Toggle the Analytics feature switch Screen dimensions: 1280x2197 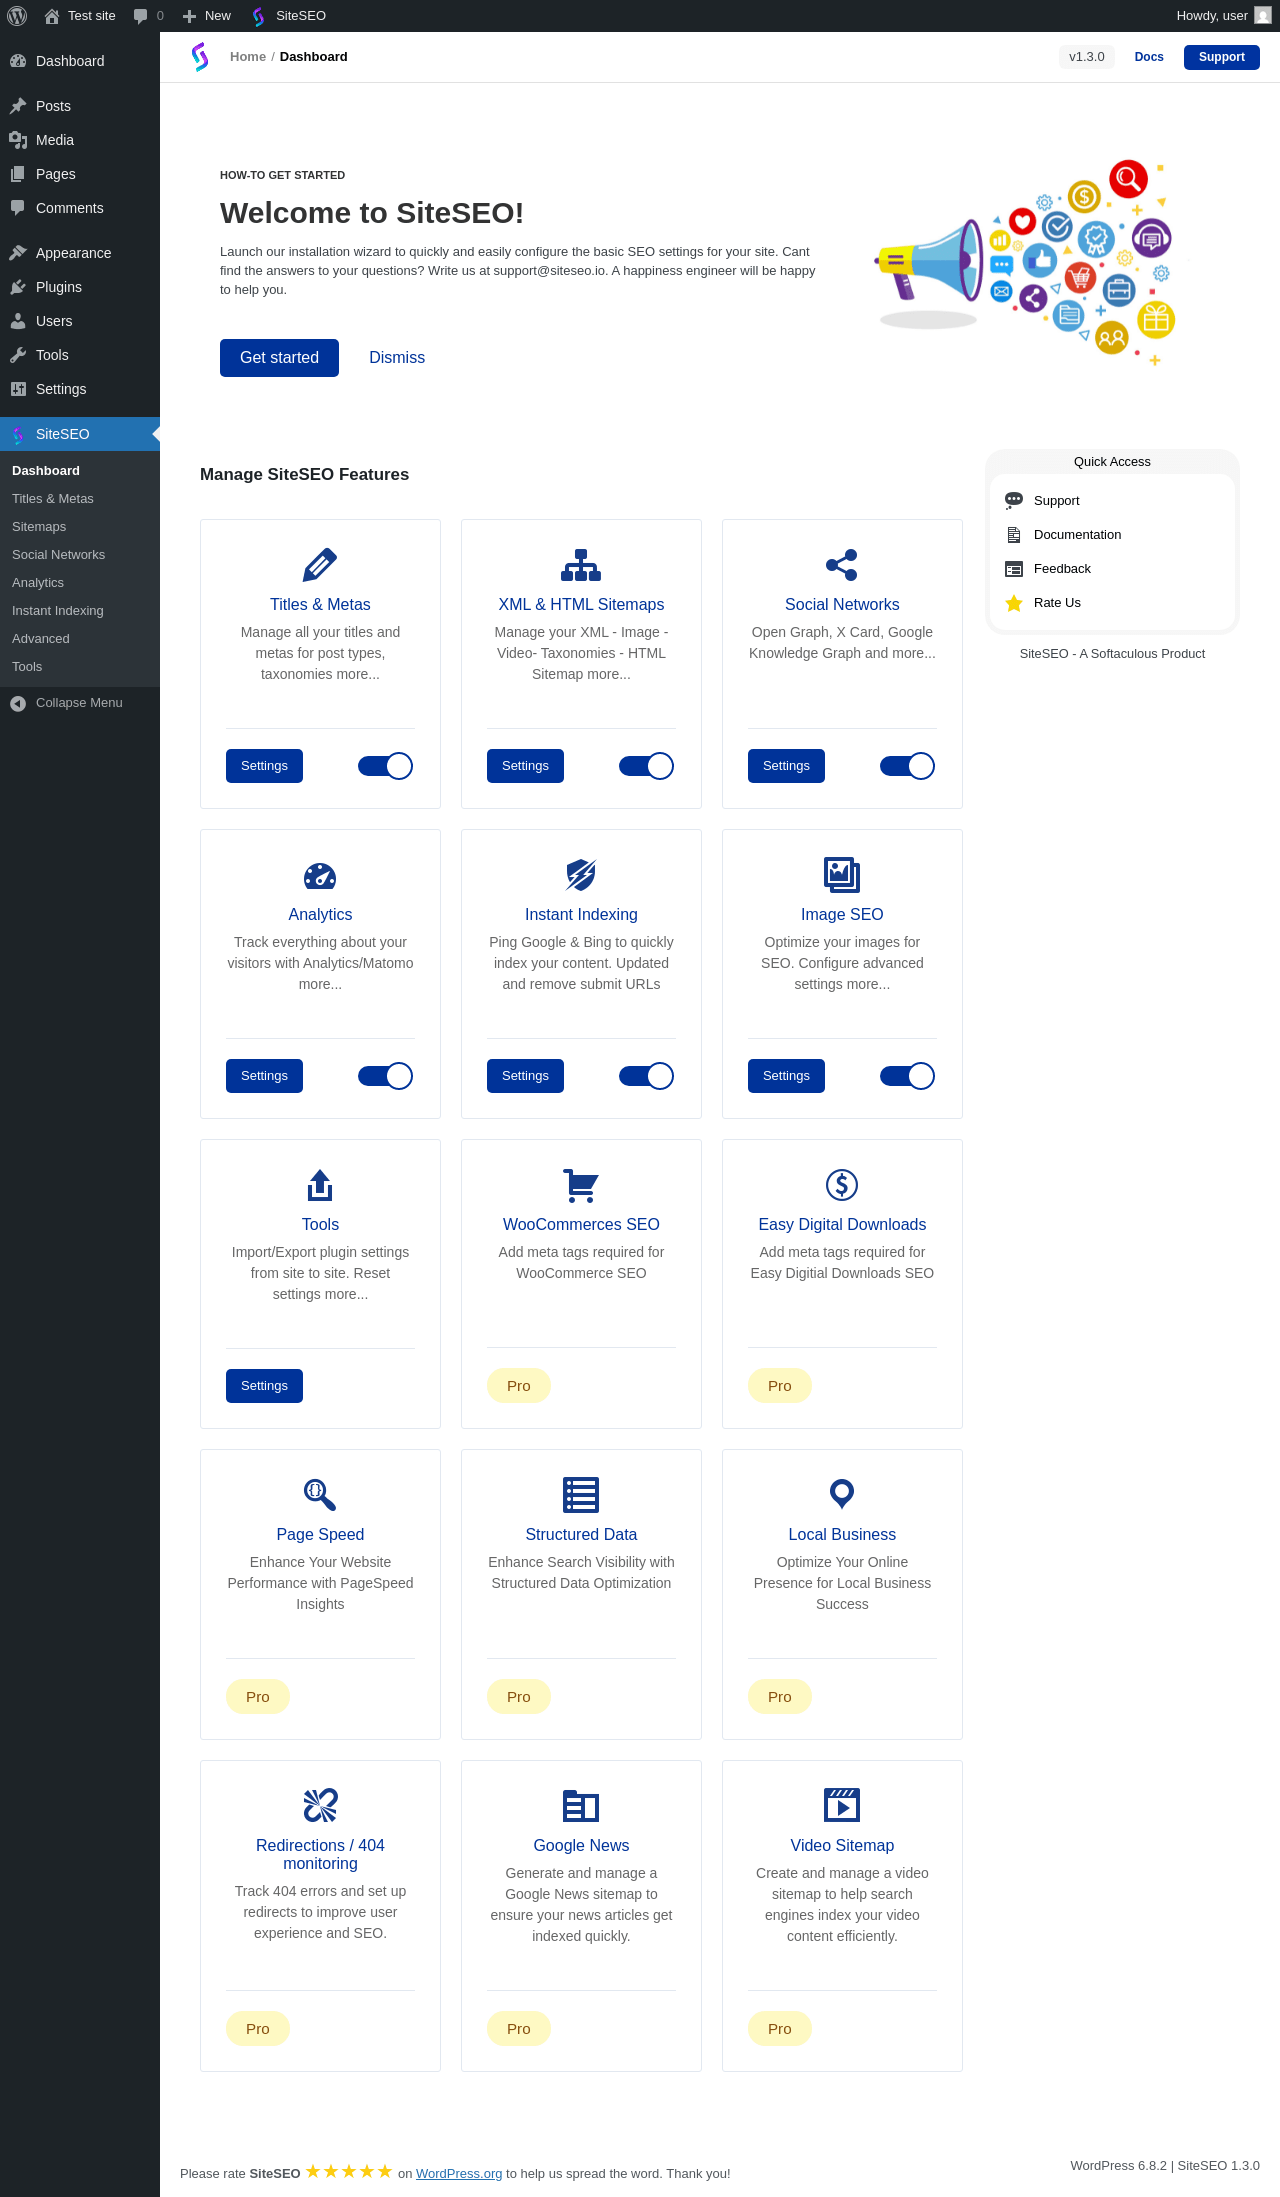click(385, 1076)
